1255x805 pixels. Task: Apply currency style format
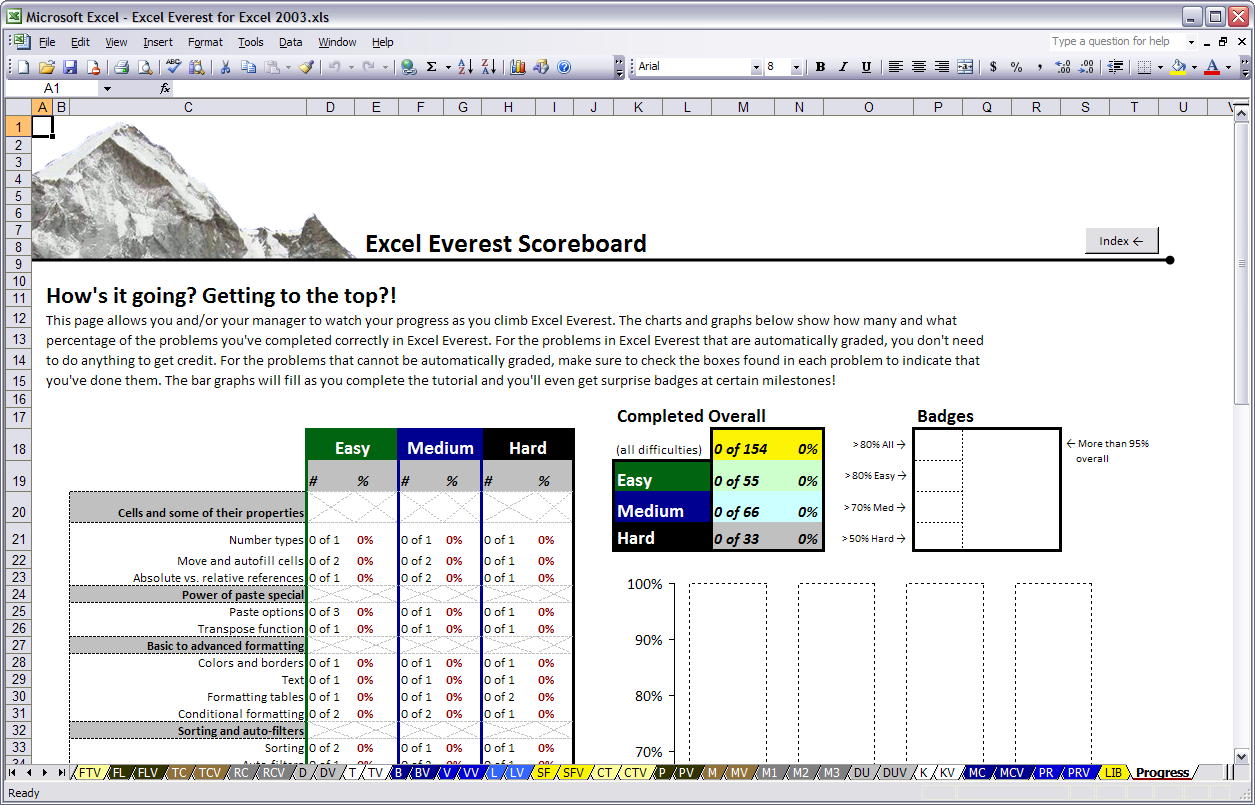point(993,67)
